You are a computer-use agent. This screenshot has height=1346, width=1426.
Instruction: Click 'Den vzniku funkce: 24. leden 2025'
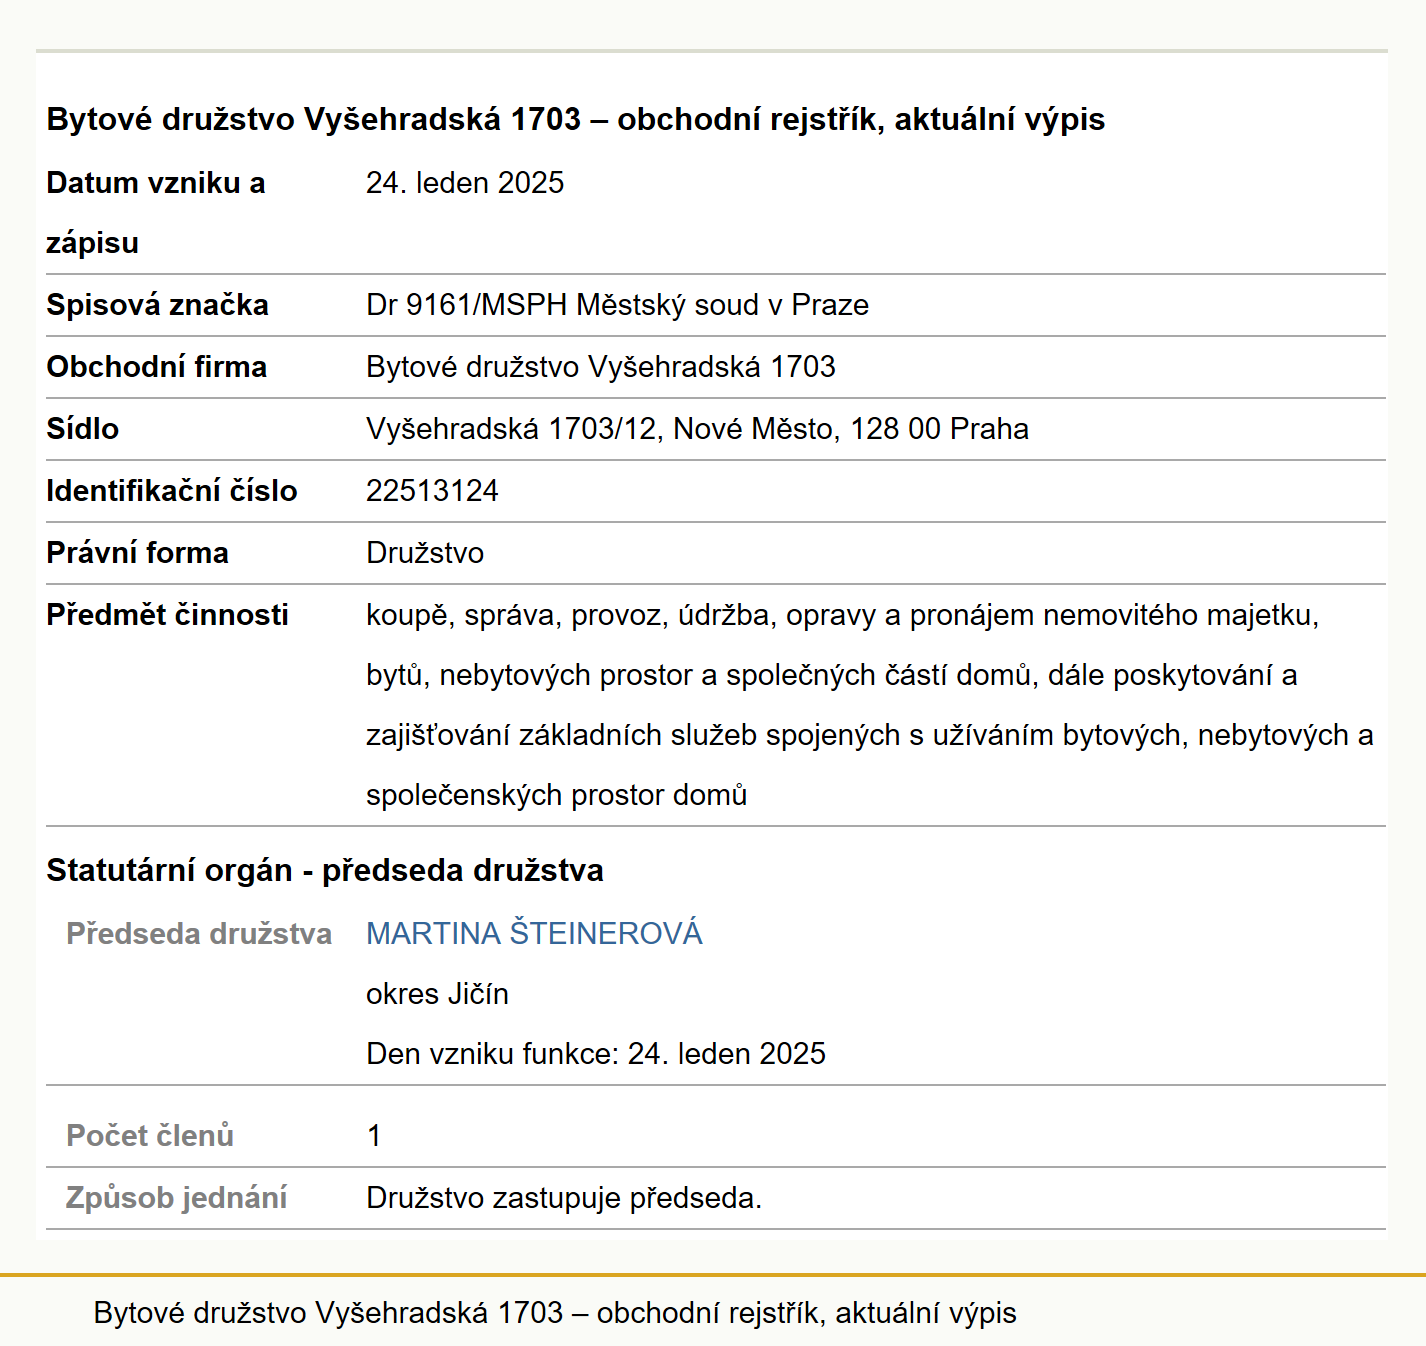pyautogui.click(x=596, y=1053)
